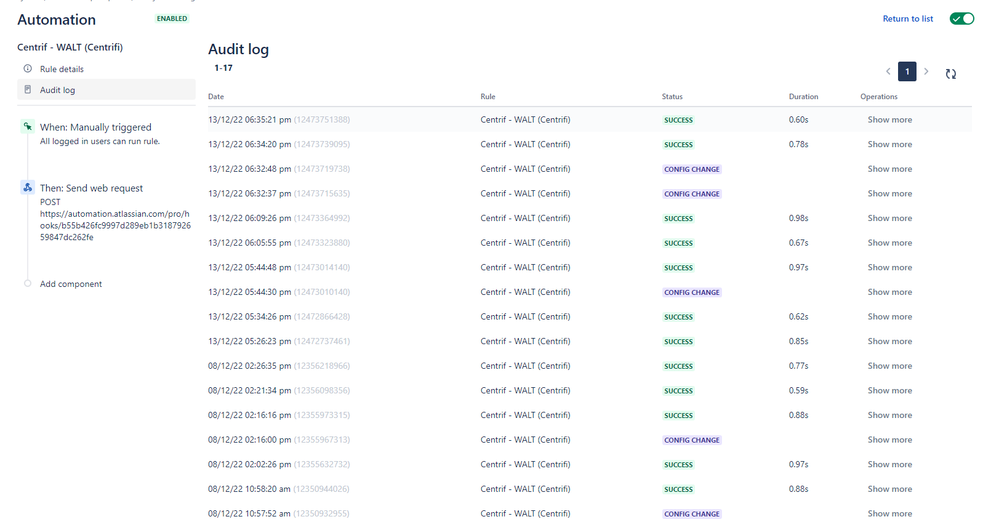Open the Audit log sidebar item
This screenshot has height=519, width=999.
point(106,90)
